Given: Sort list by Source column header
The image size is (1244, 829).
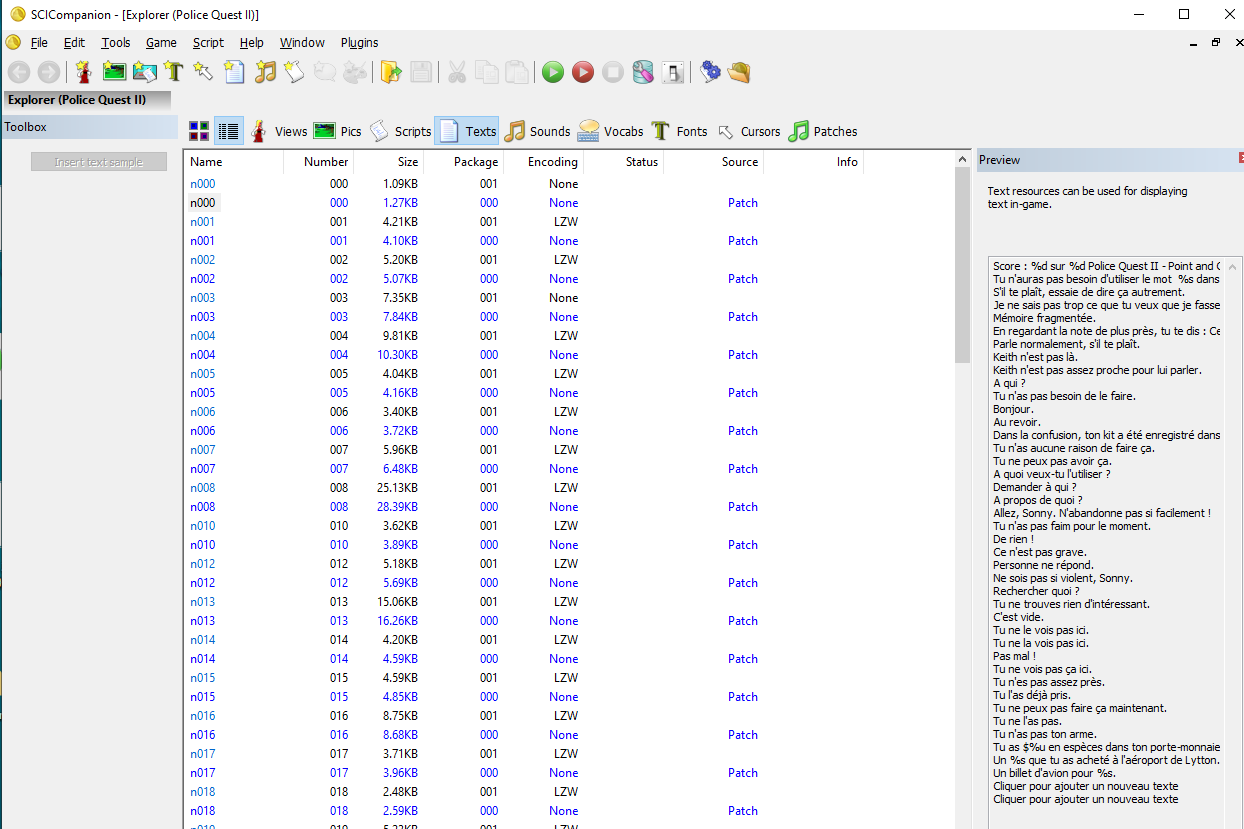Looking at the screenshot, I should (x=714, y=162).
